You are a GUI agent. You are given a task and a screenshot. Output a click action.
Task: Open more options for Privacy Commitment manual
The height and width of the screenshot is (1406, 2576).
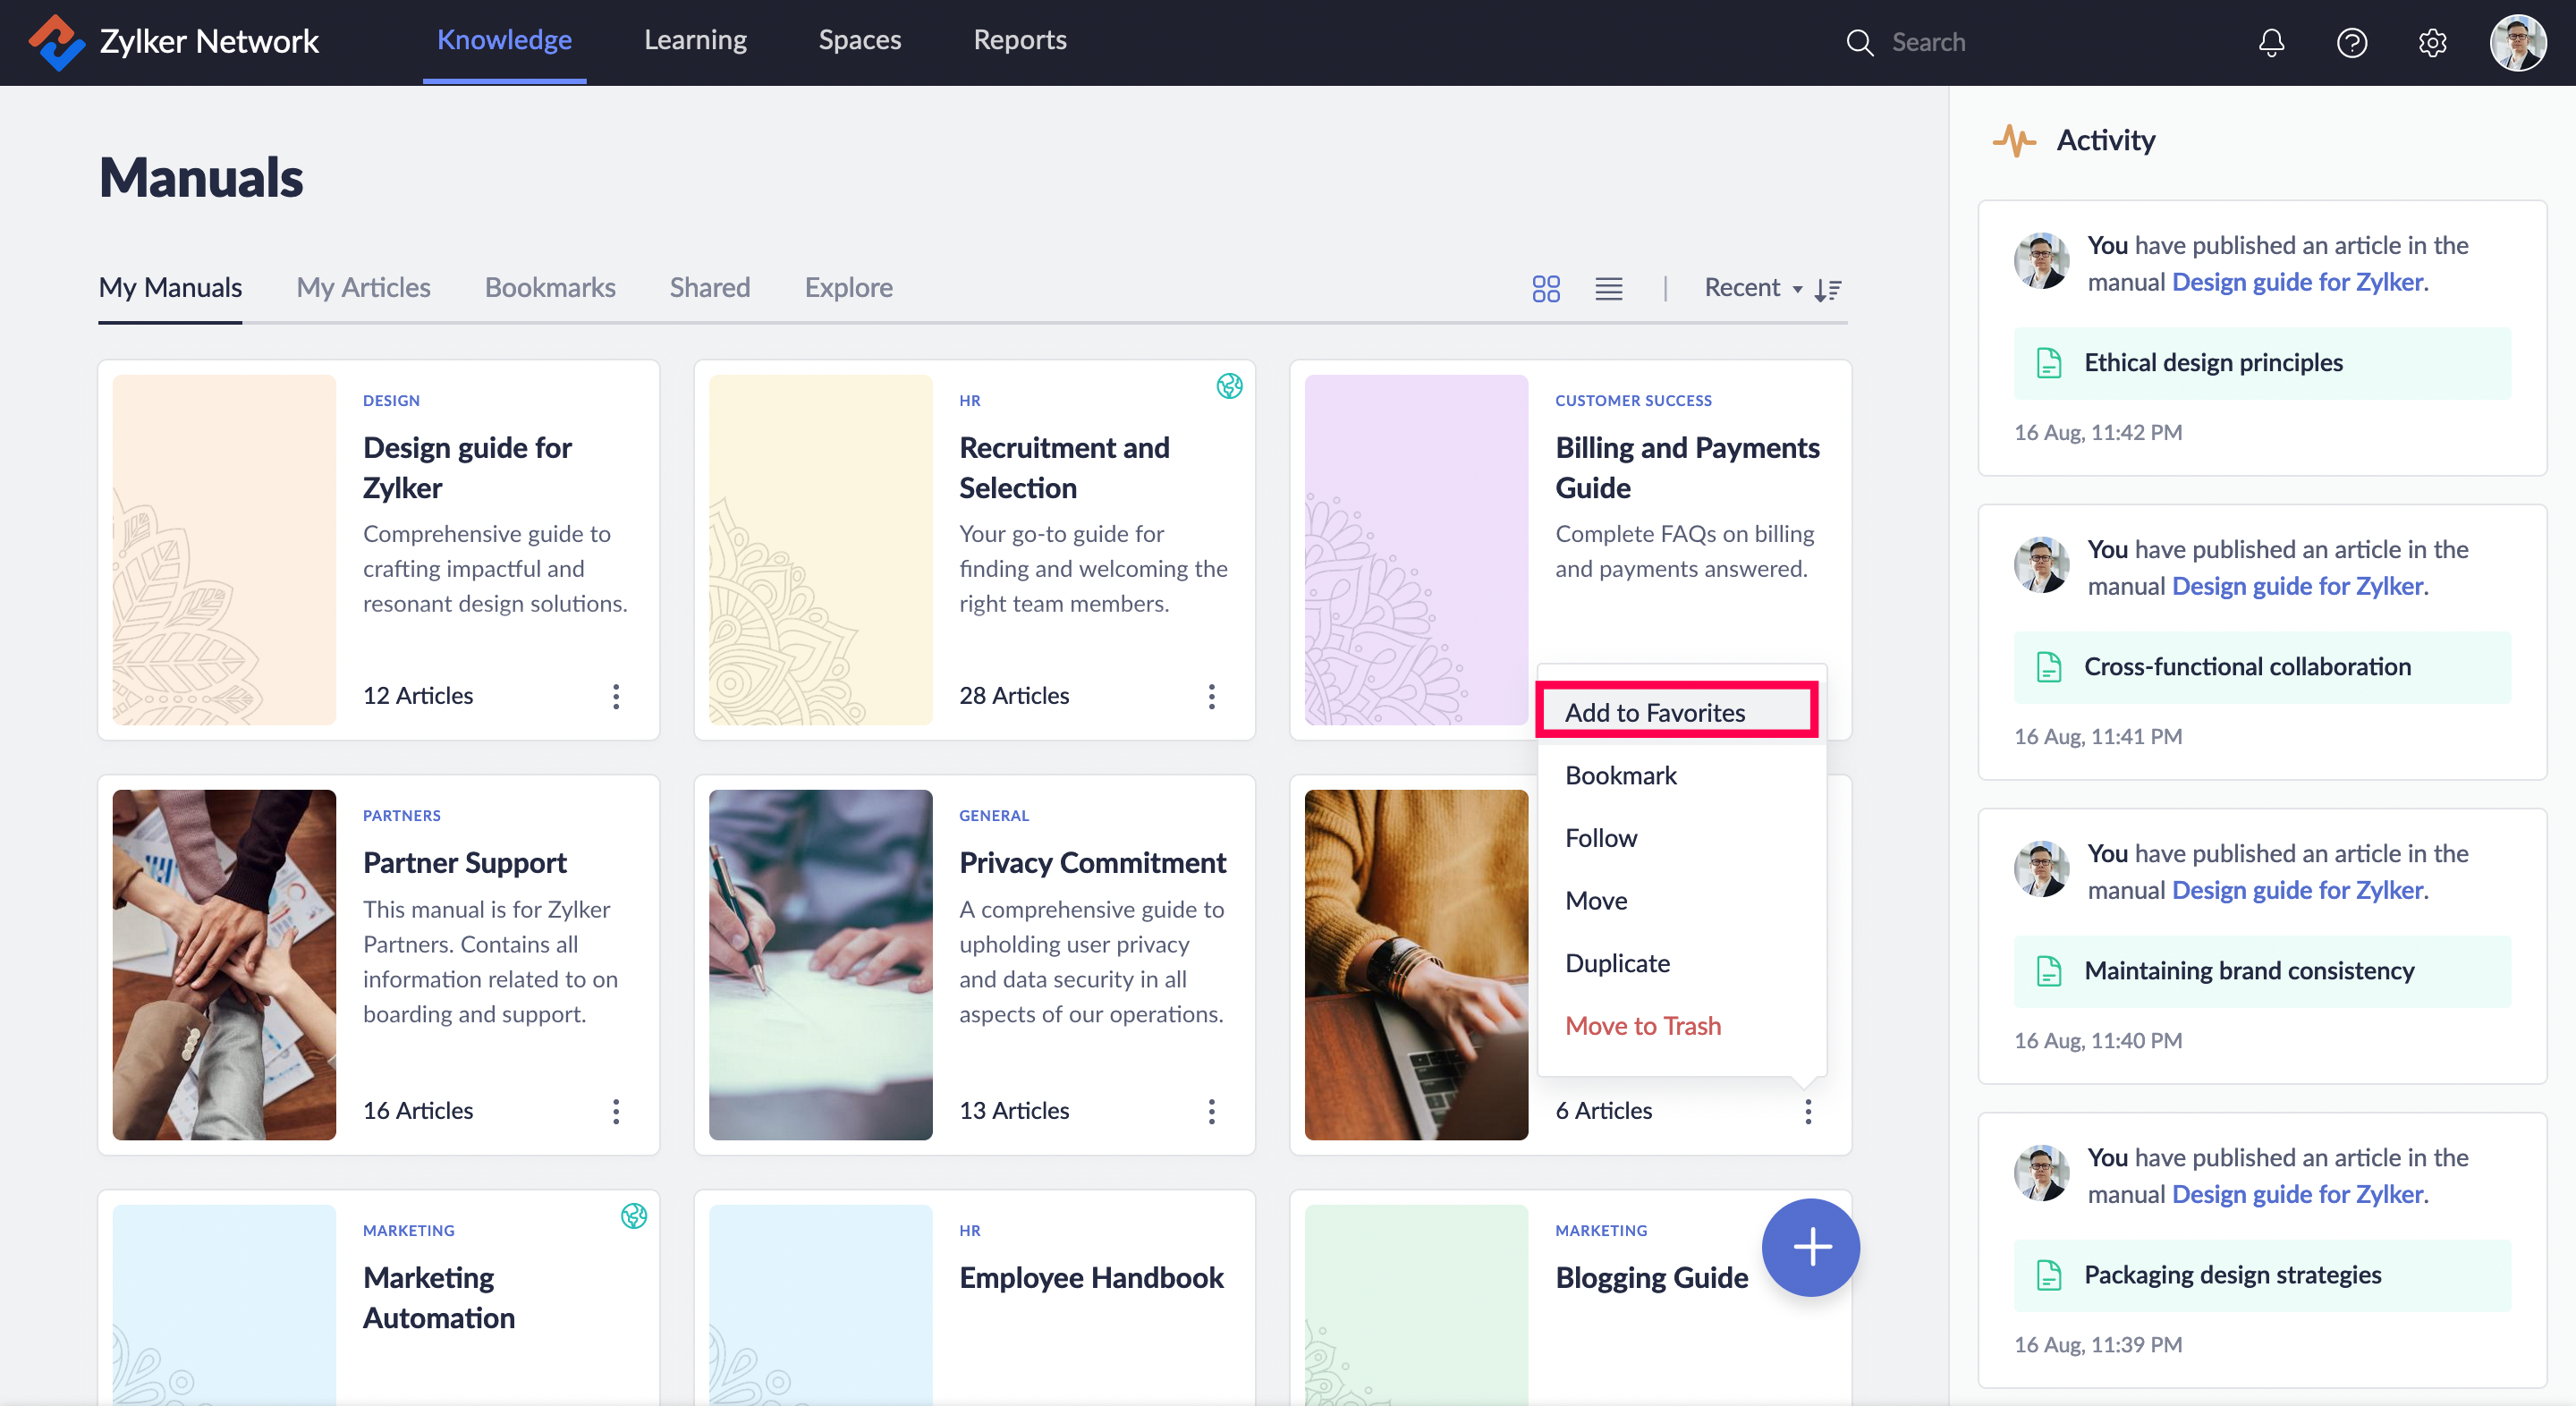pyautogui.click(x=1211, y=1111)
